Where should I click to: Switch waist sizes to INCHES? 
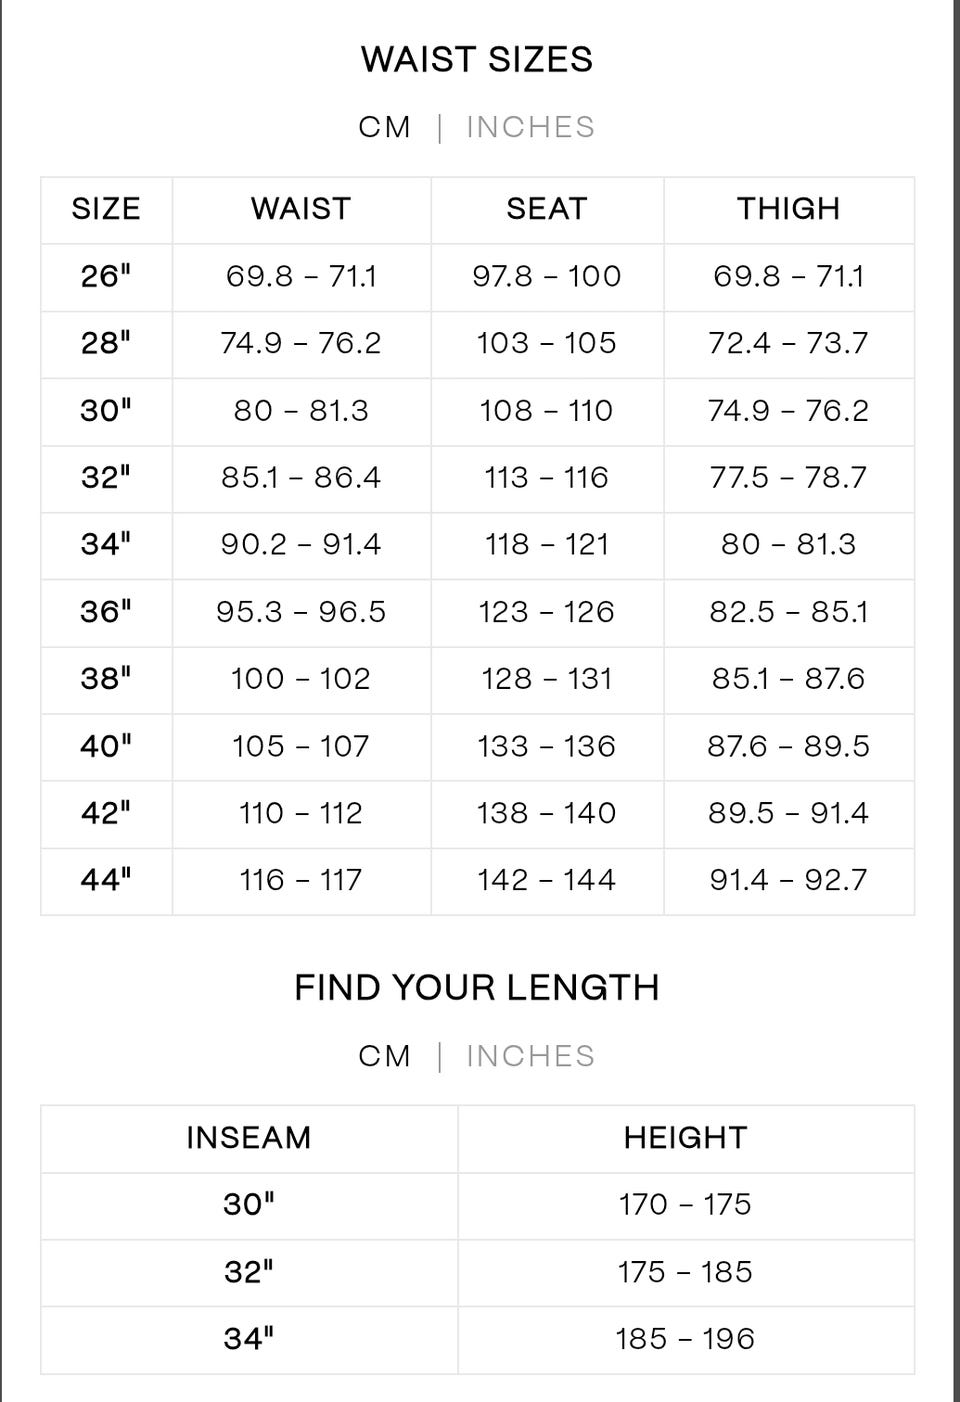tap(530, 127)
